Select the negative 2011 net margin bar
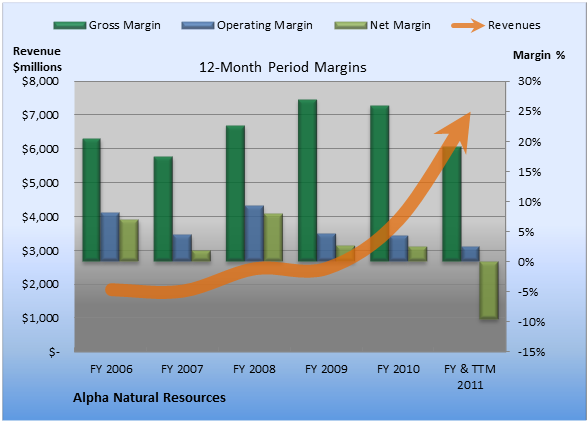588x422 pixels. [x=489, y=290]
